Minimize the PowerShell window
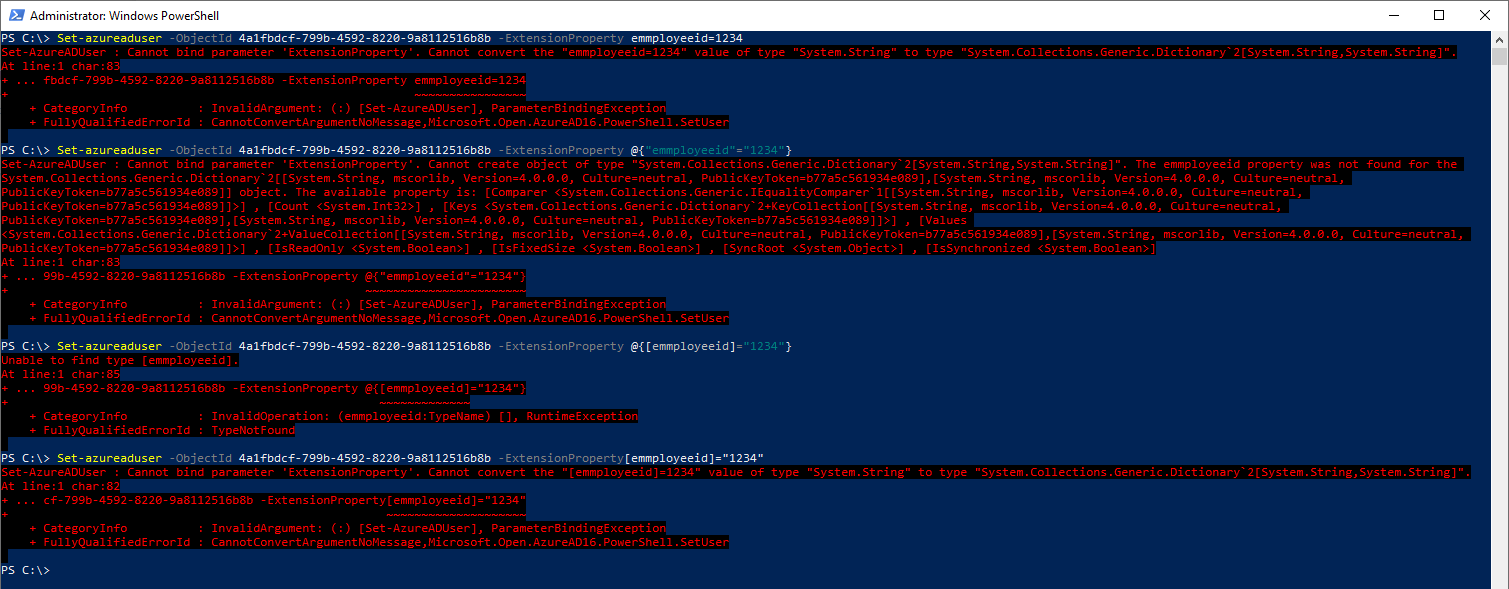 [1392, 15]
